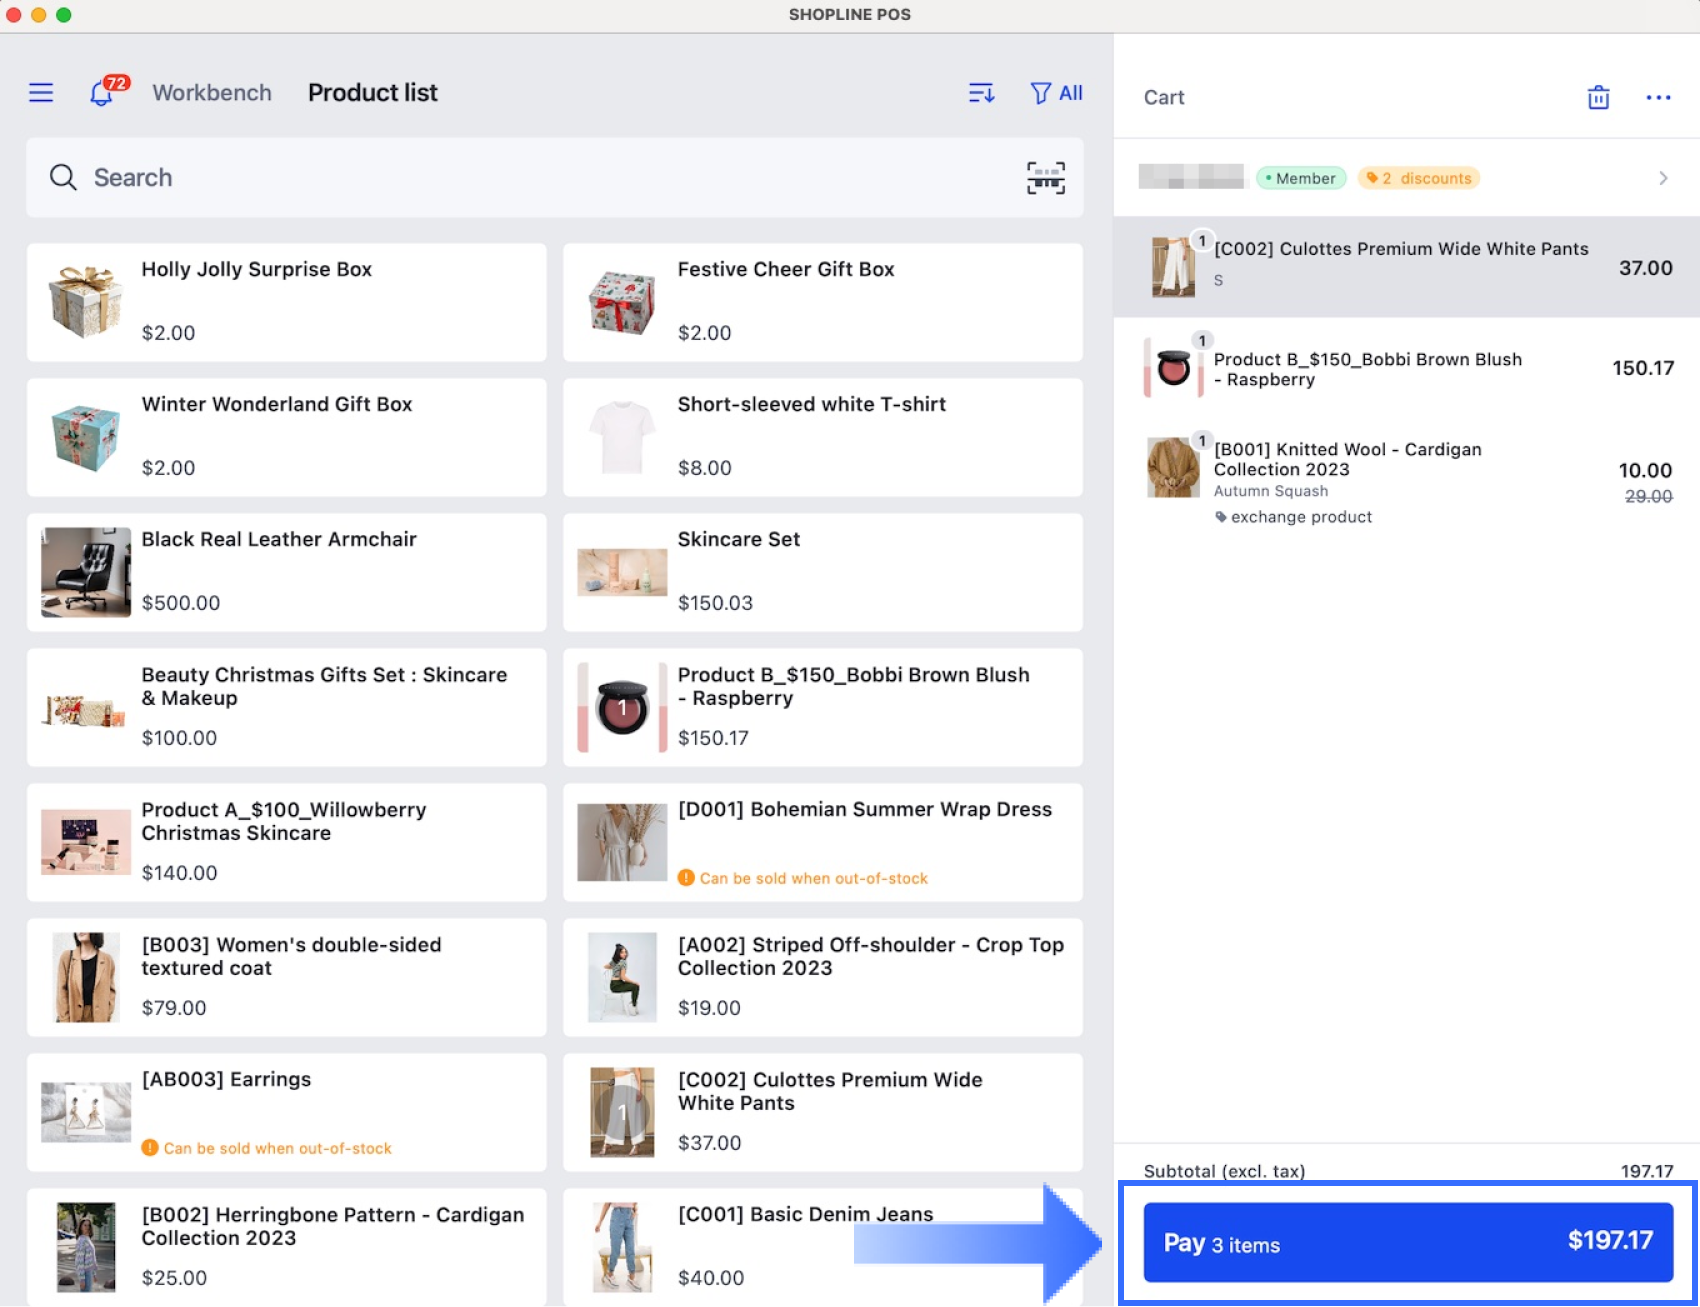Click the barcode scanner icon

click(x=1046, y=178)
